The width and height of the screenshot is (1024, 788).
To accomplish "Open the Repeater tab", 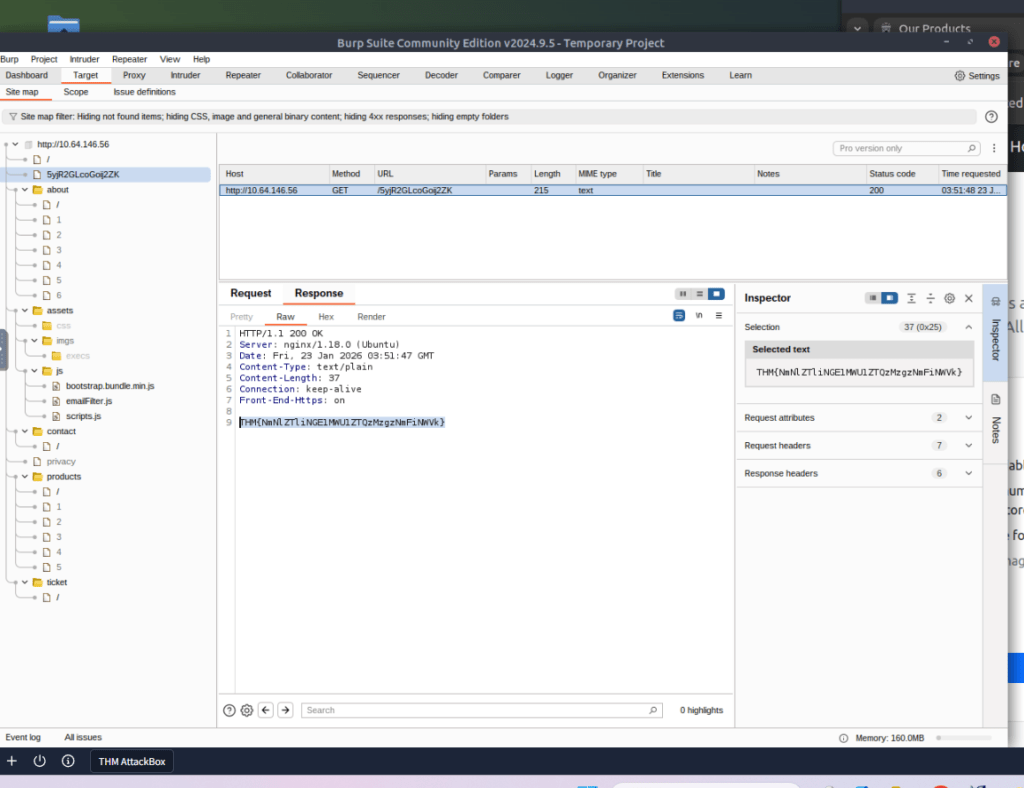I will (243, 76).
